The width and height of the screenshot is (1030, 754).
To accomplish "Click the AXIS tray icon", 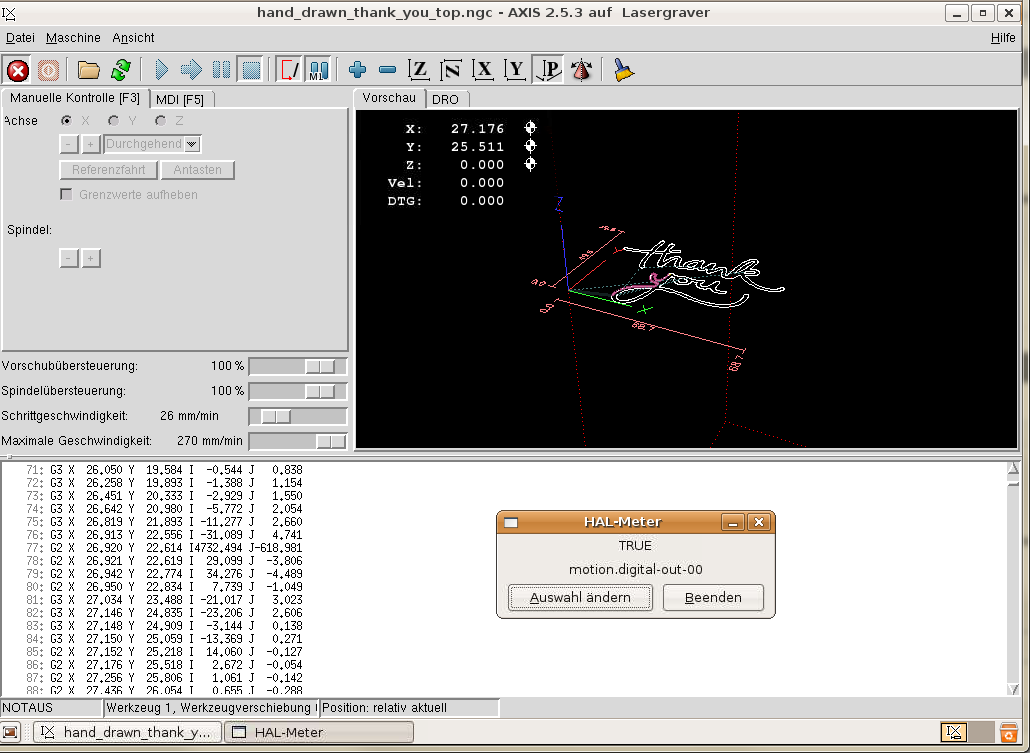I will [954, 732].
